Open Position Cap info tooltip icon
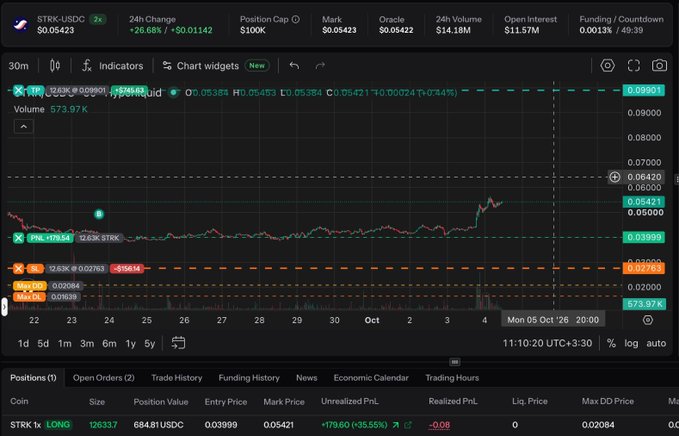Screen dimensions: 679x436 click(x=296, y=19)
